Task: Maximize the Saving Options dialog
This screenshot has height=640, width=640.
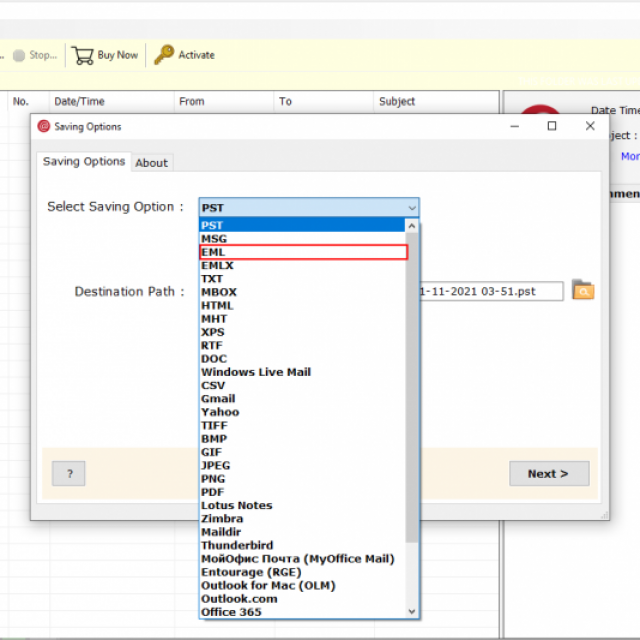Action: coord(552,126)
